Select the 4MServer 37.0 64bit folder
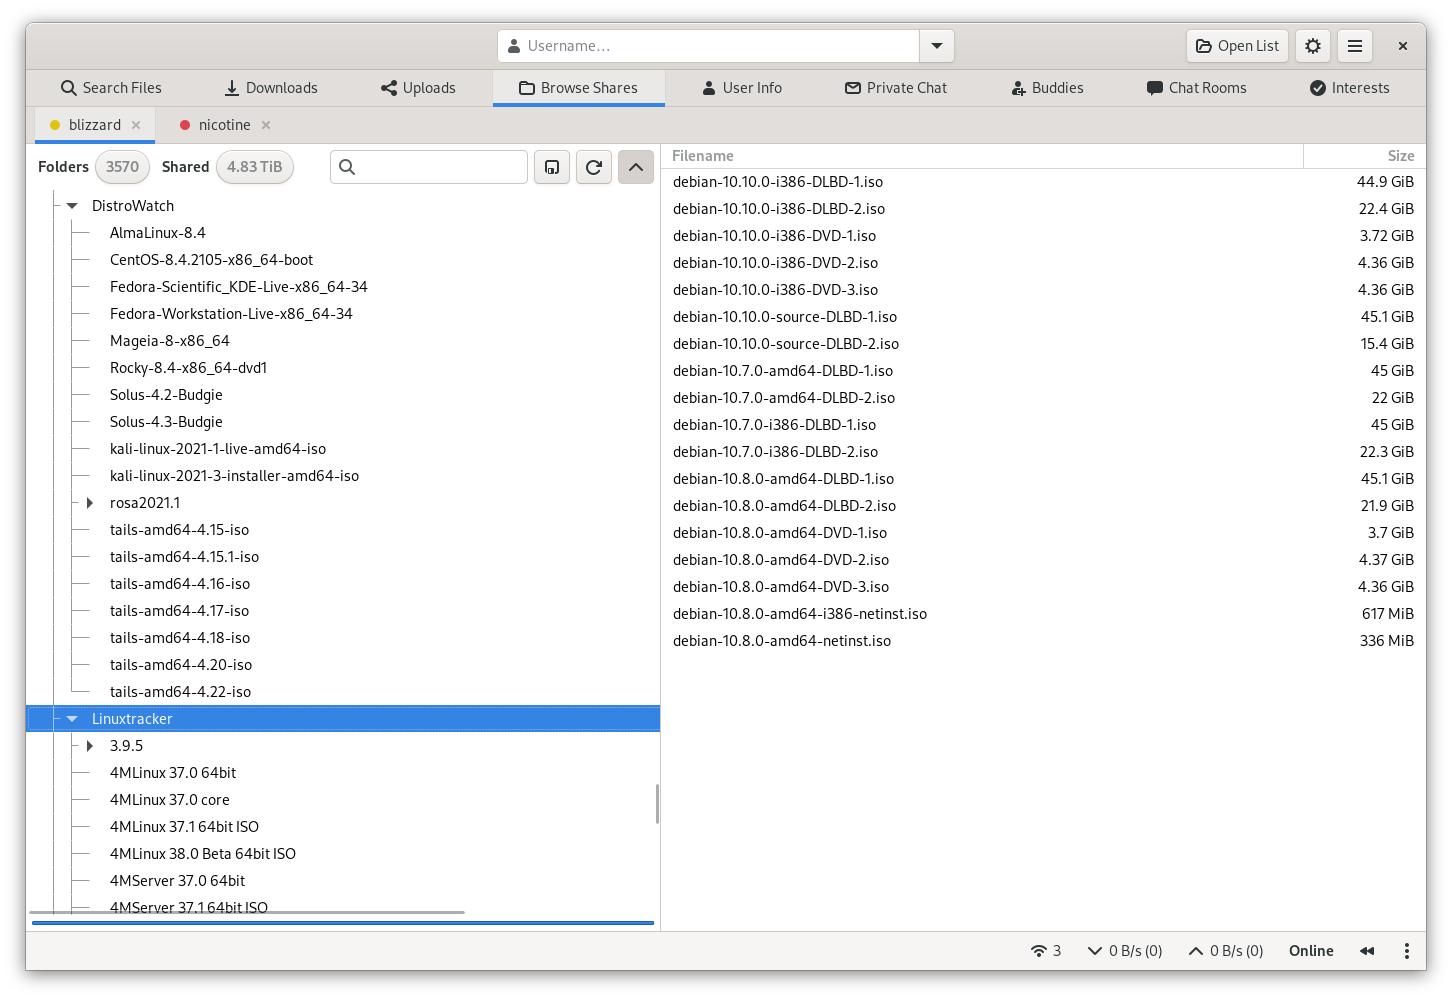 click(x=177, y=881)
